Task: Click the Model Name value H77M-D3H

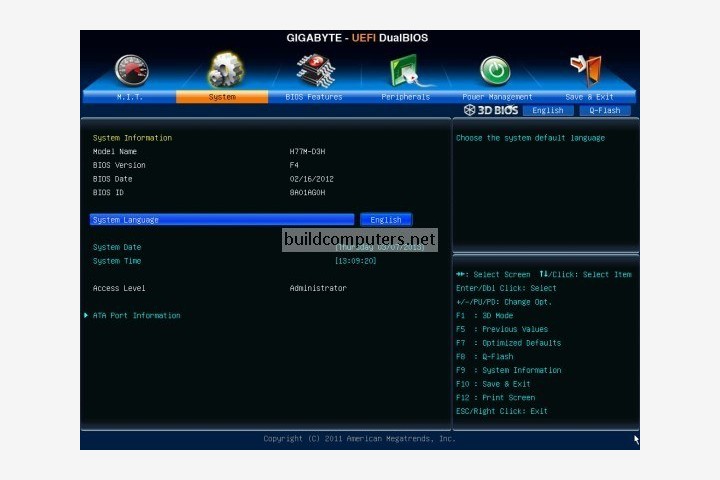Action: [307, 152]
